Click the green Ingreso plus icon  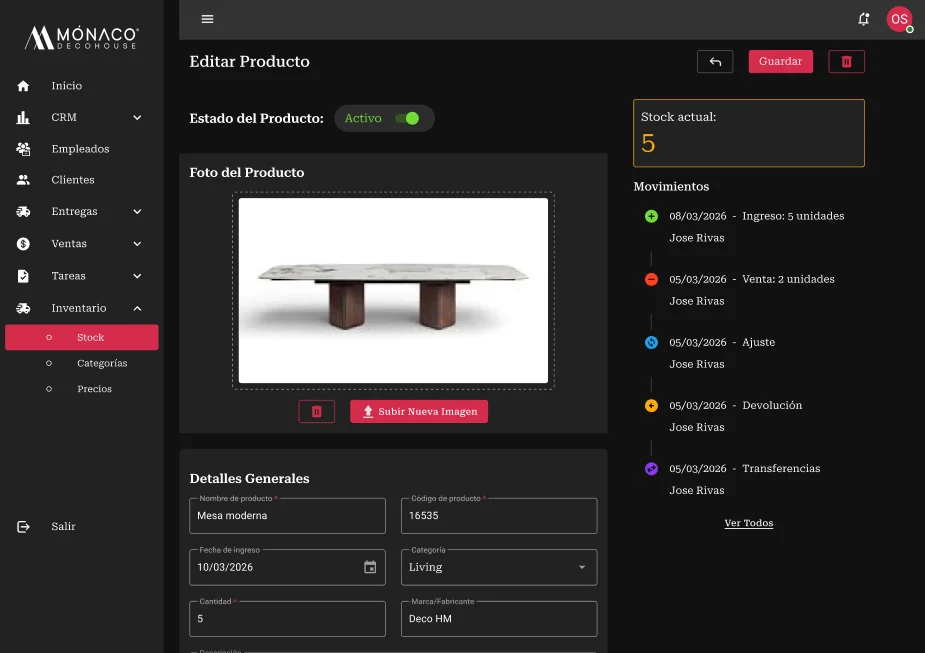pos(651,216)
